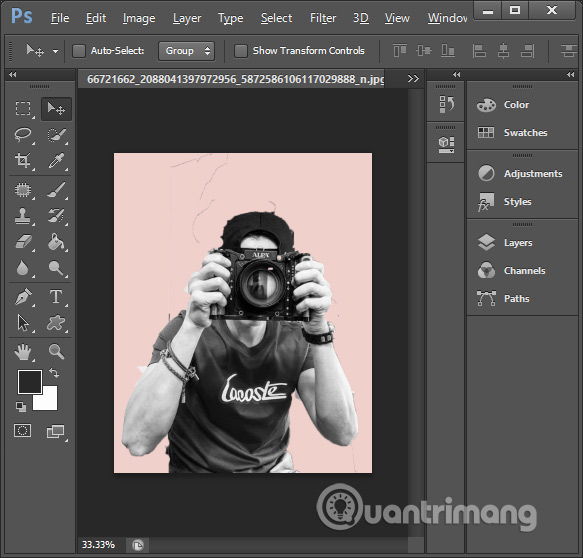
Task: Click the 33.33% zoom level field
Action: (x=98, y=545)
